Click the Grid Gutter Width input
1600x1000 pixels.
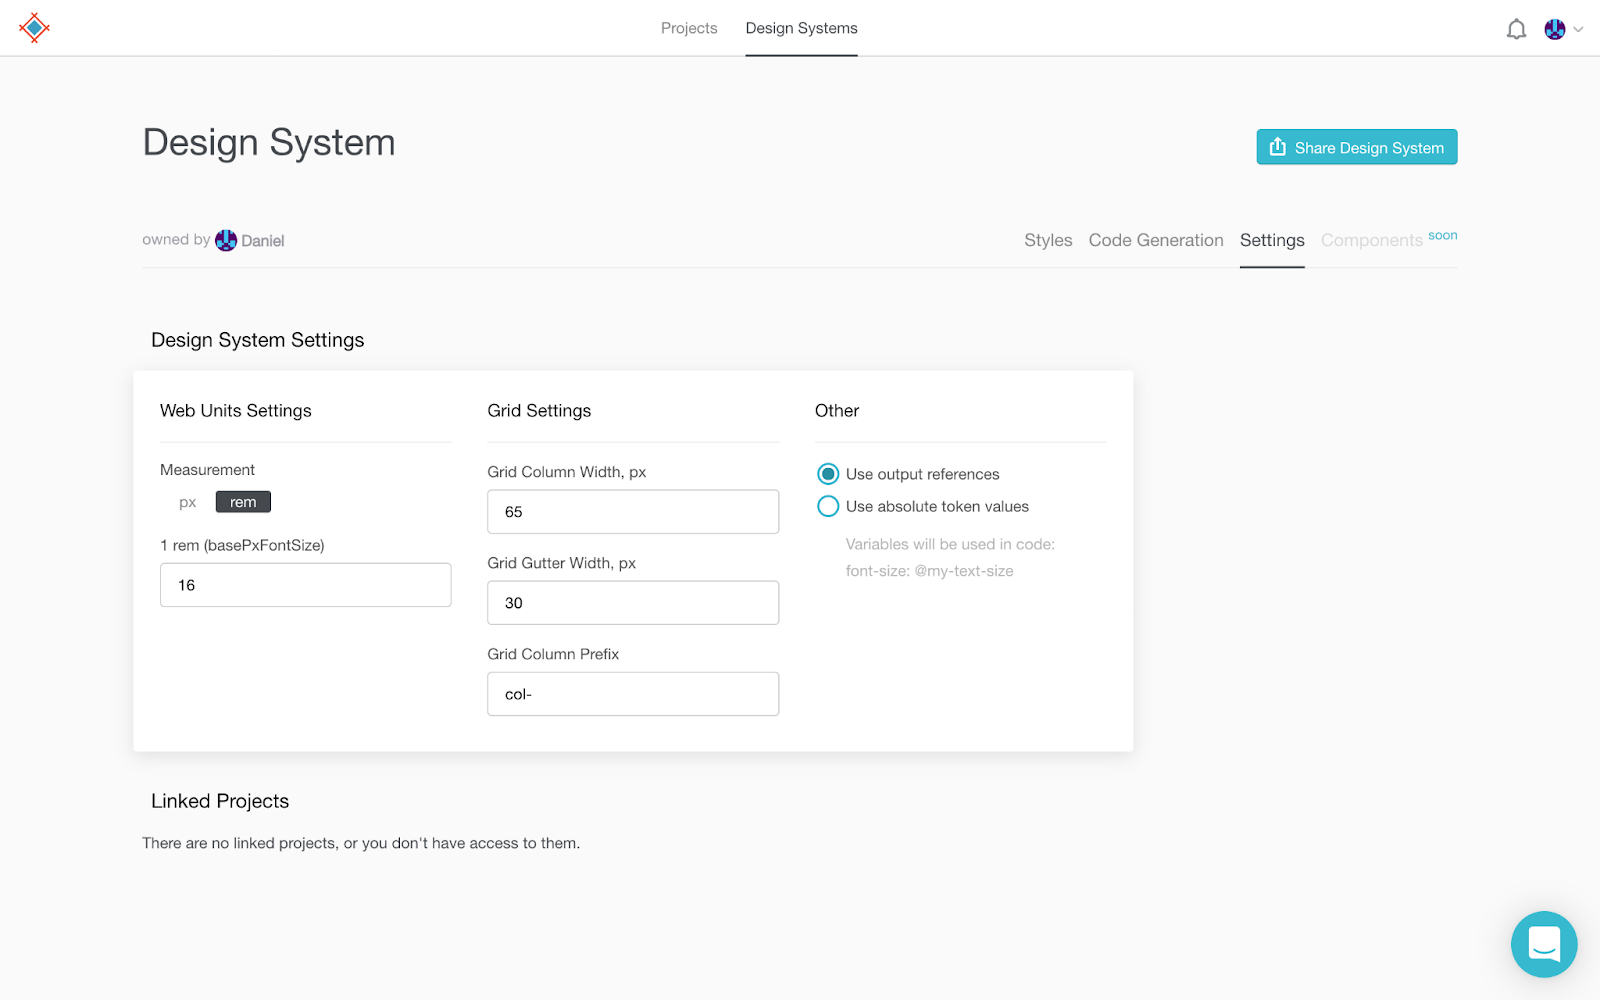(x=633, y=603)
